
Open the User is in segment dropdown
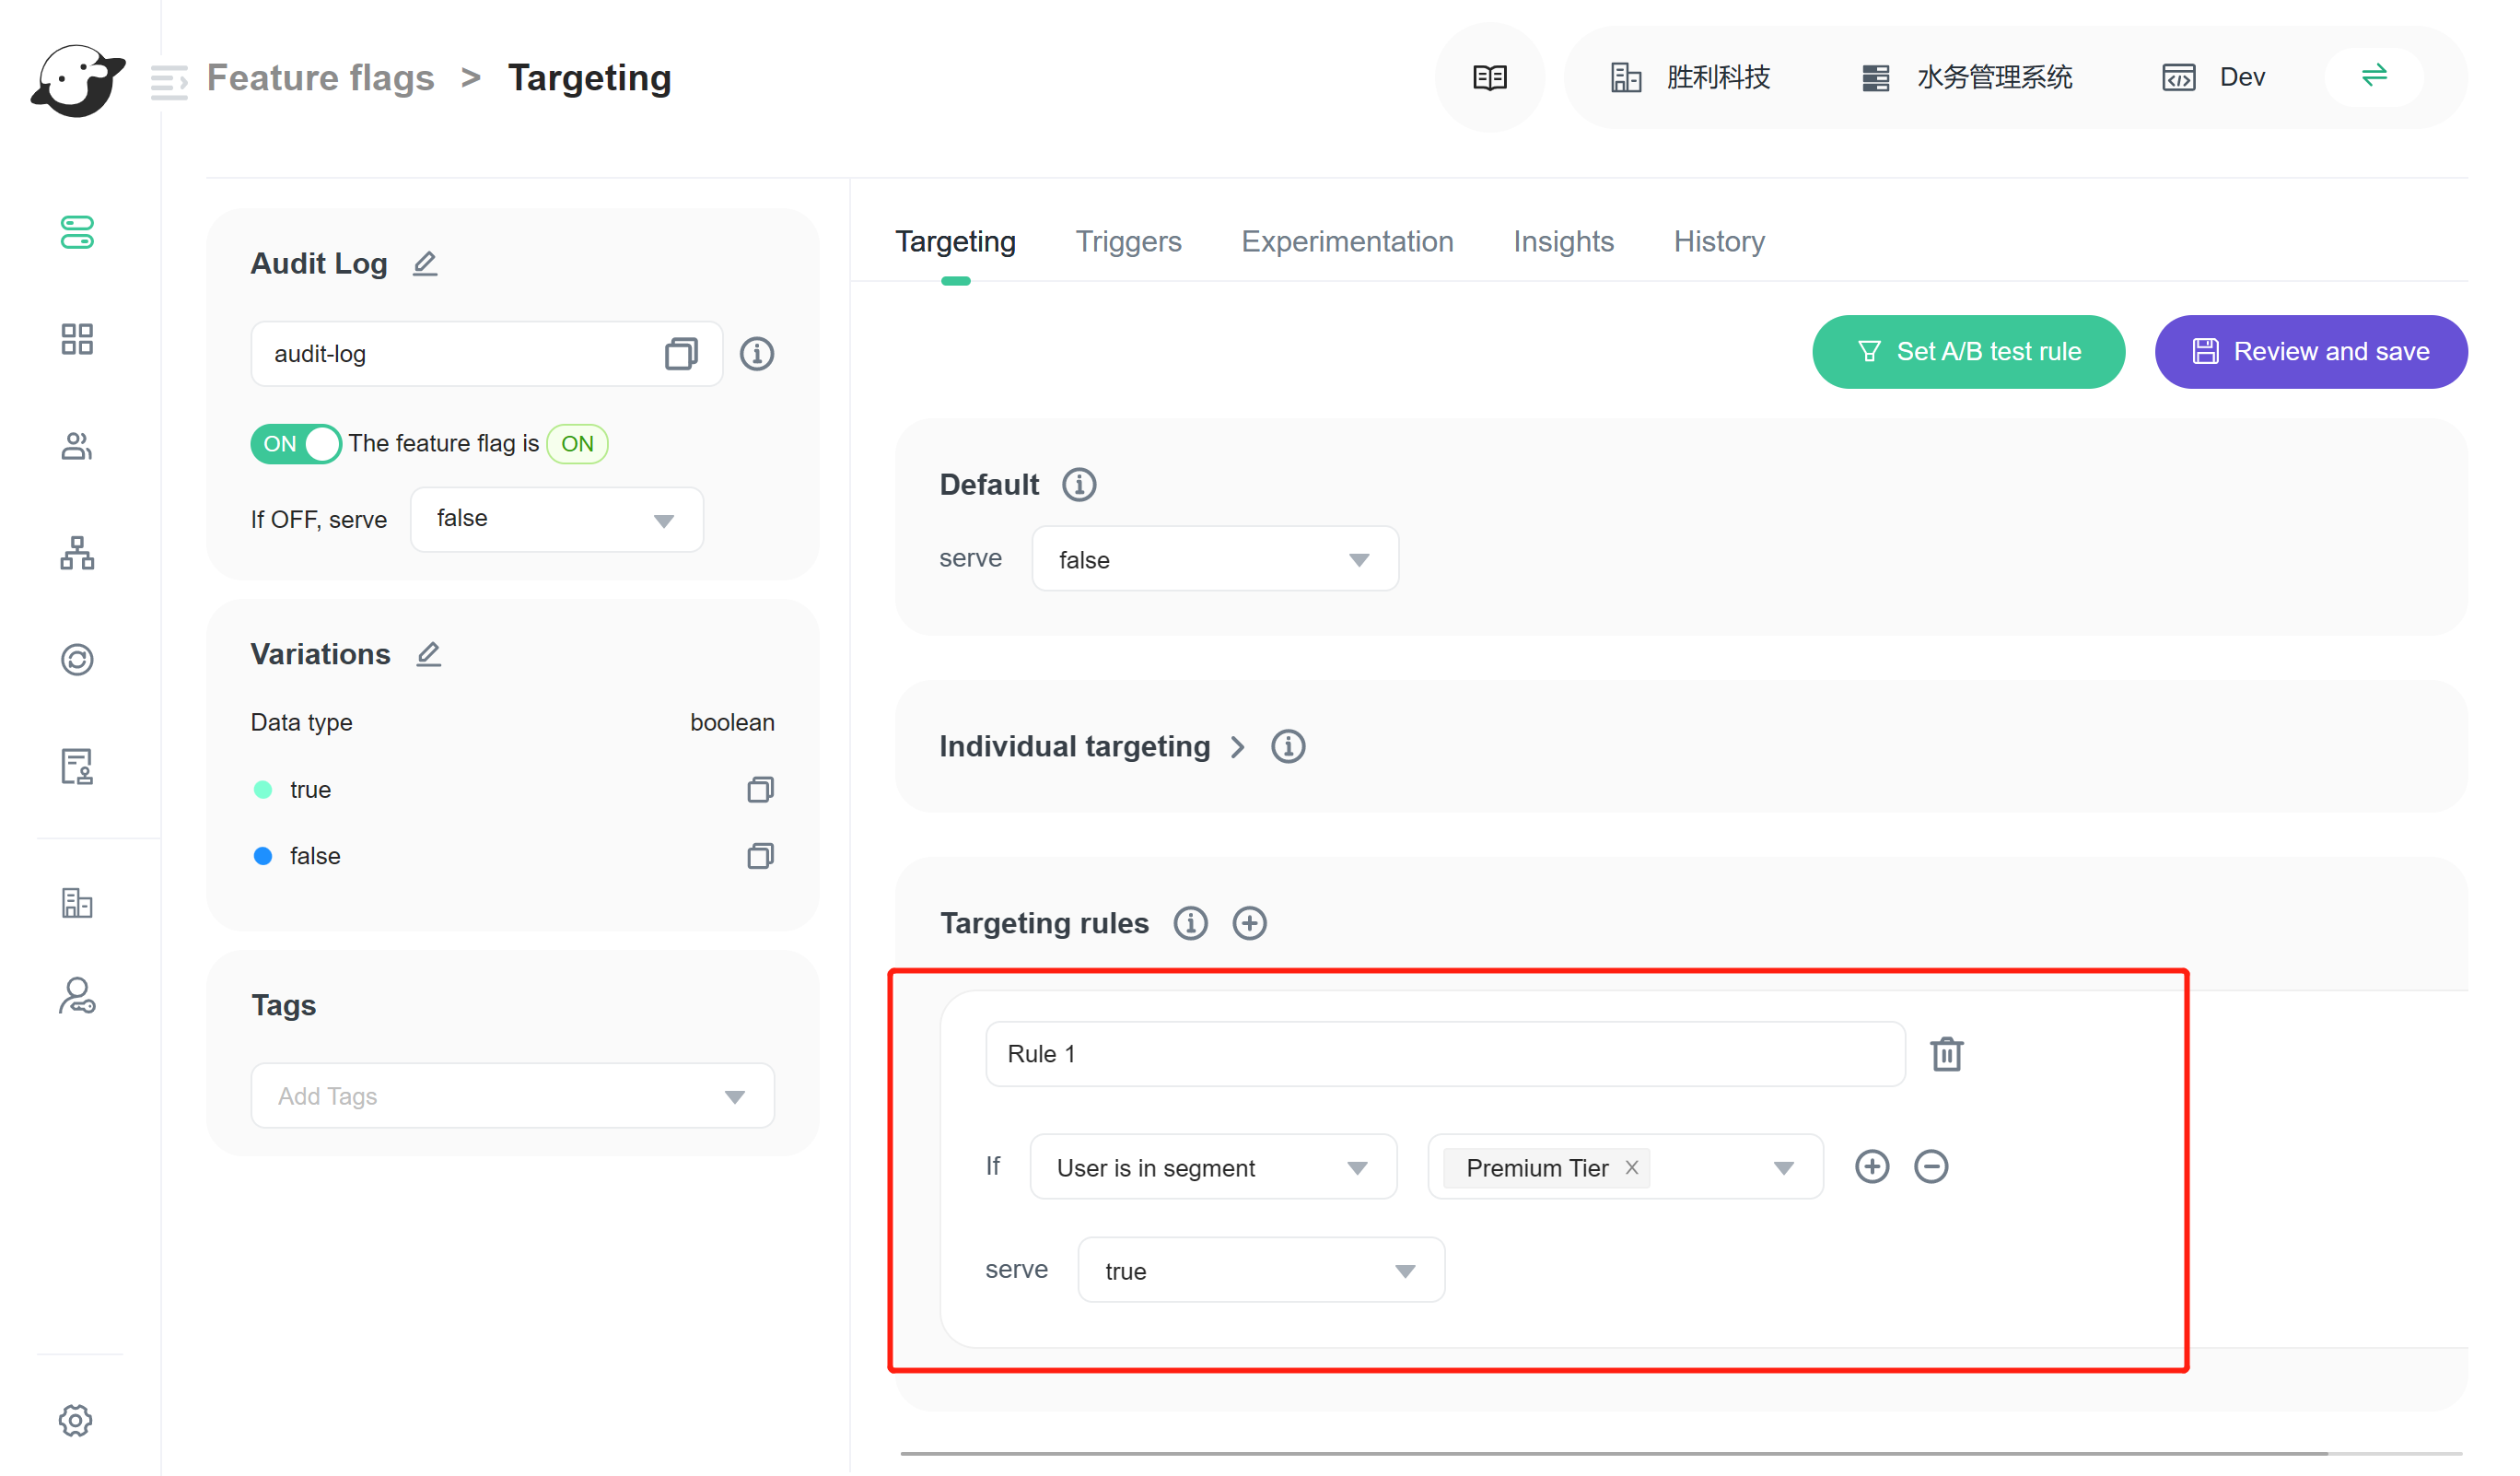tap(1213, 1167)
